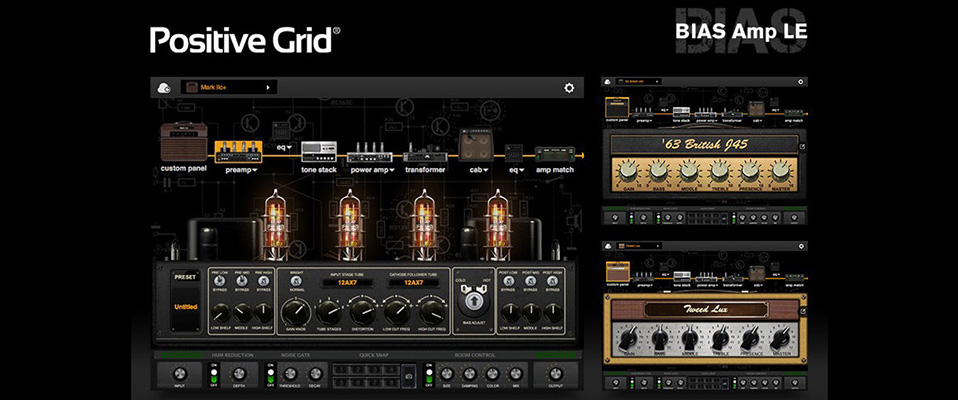Click the Output level knob
The width and height of the screenshot is (958, 400).
pyautogui.click(x=555, y=373)
